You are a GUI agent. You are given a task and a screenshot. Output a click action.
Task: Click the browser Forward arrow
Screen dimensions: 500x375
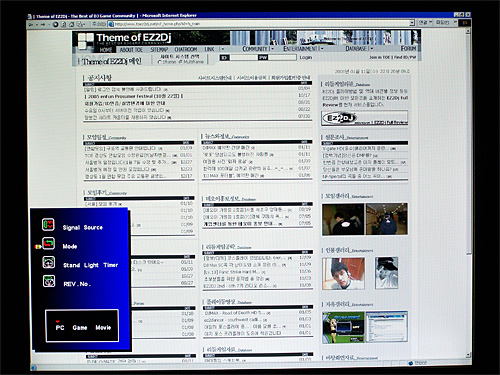click(43, 24)
